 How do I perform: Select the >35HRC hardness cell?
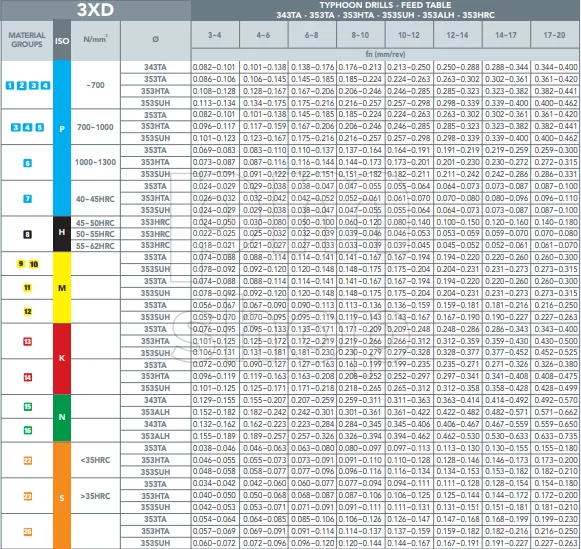(x=96, y=496)
